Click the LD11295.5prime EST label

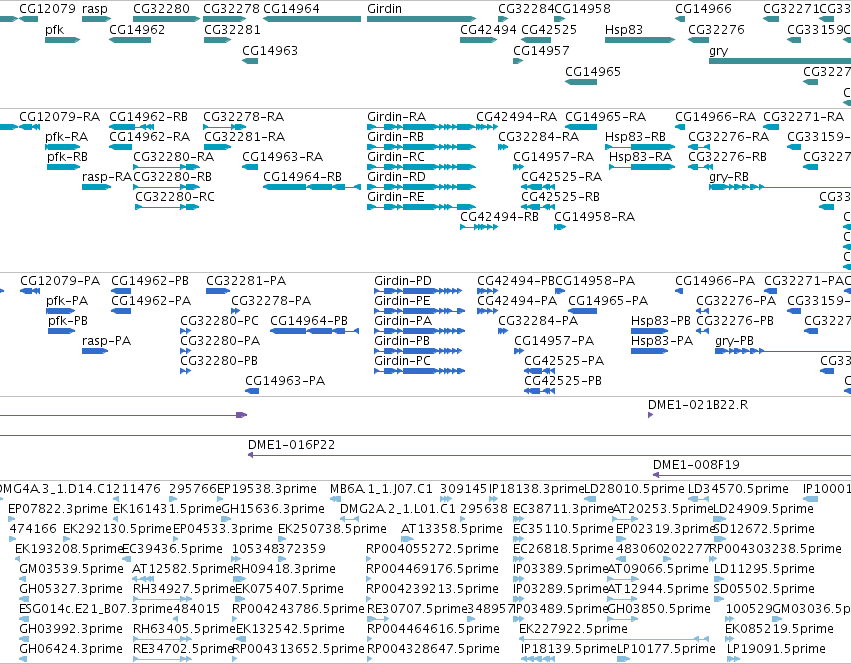(764, 569)
